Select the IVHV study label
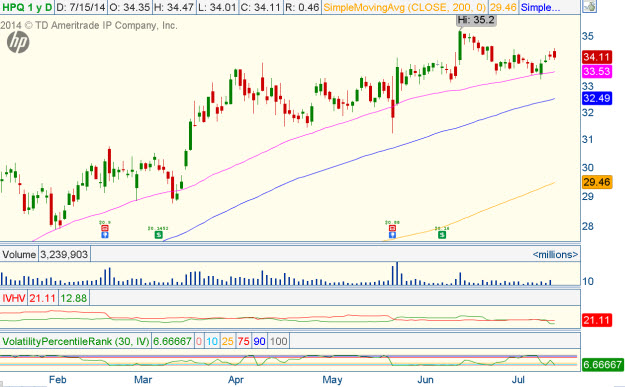625x387 pixels. coord(14,298)
